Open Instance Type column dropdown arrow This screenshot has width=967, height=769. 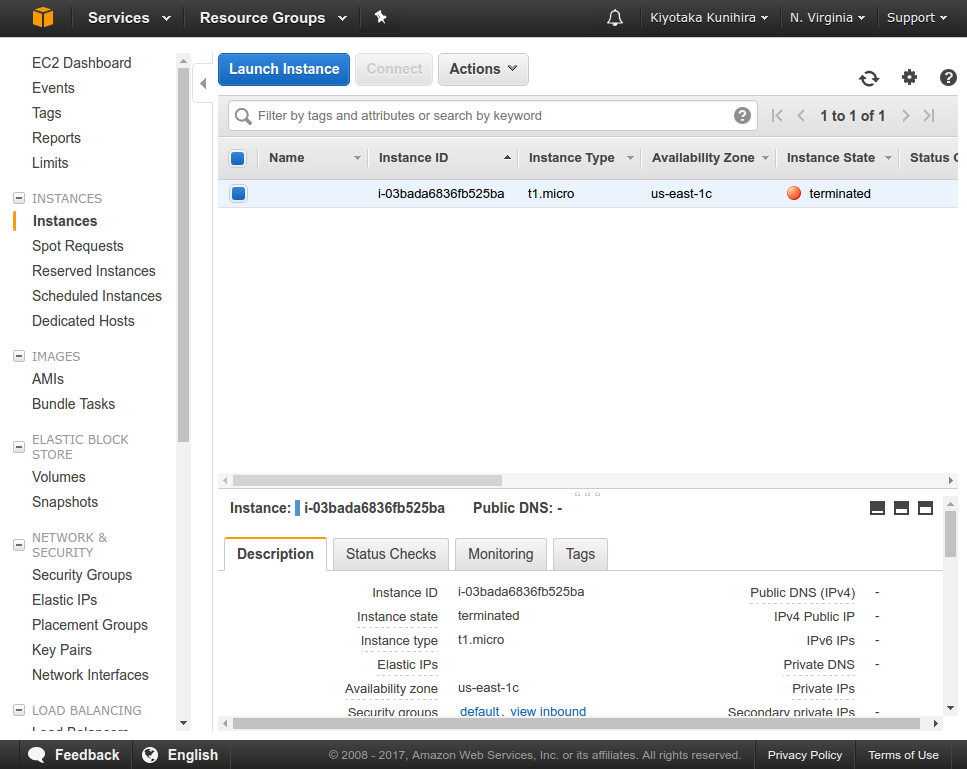tap(630, 158)
